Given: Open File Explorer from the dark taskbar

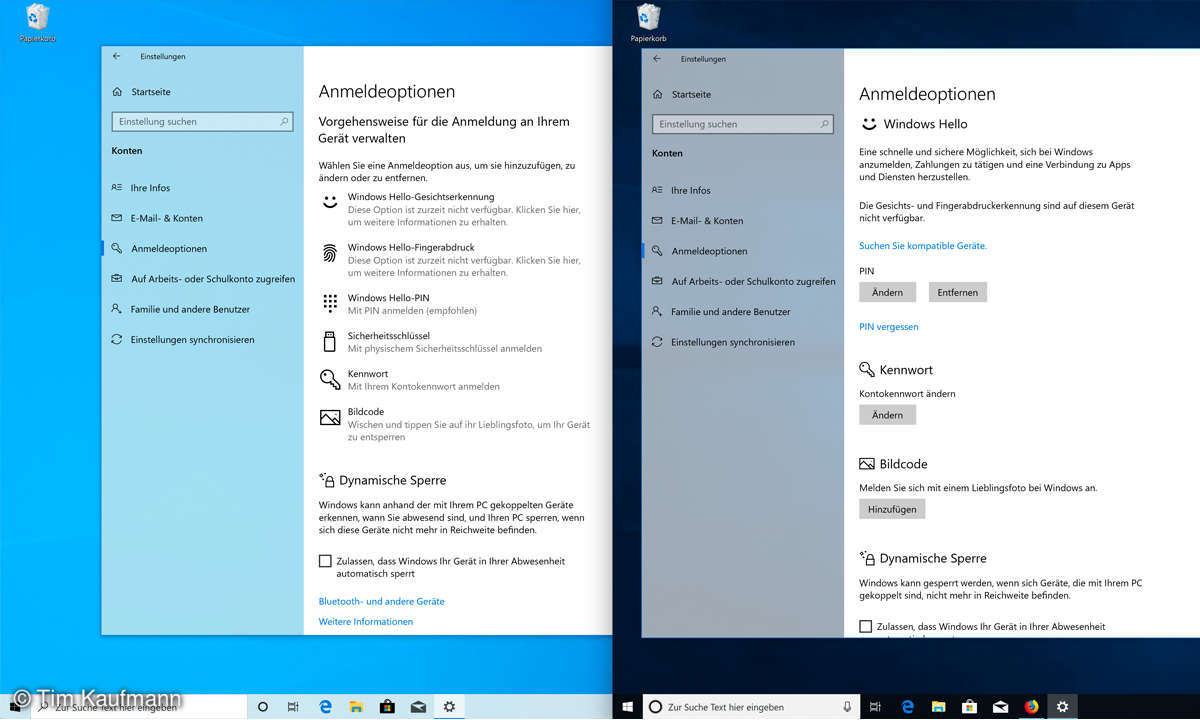Looking at the screenshot, I should pyautogui.click(x=938, y=707).
